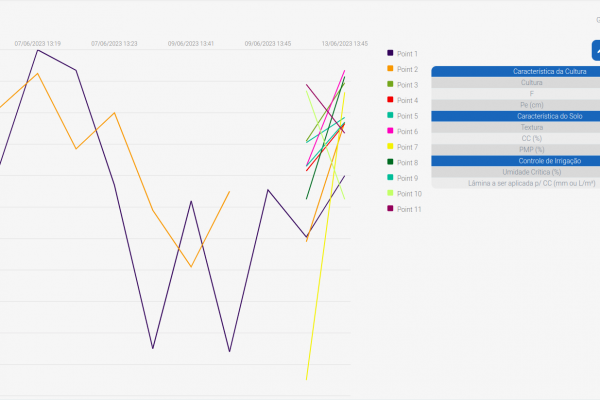Click the 13/06/2023 13:45 axis label
Viewport: 600px width, 400px height.
[x=345, y=44]
